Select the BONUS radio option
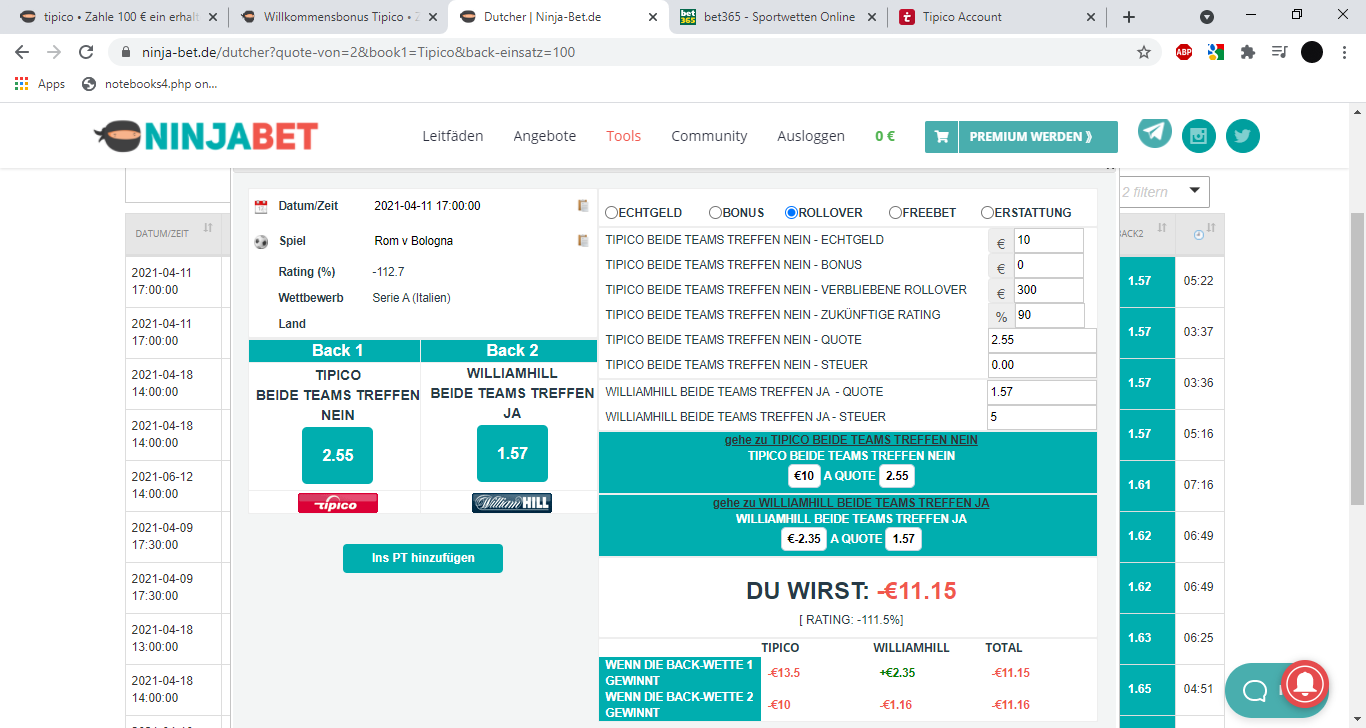This screenshot has width=1366, height=728. click(x=715, y=212)
